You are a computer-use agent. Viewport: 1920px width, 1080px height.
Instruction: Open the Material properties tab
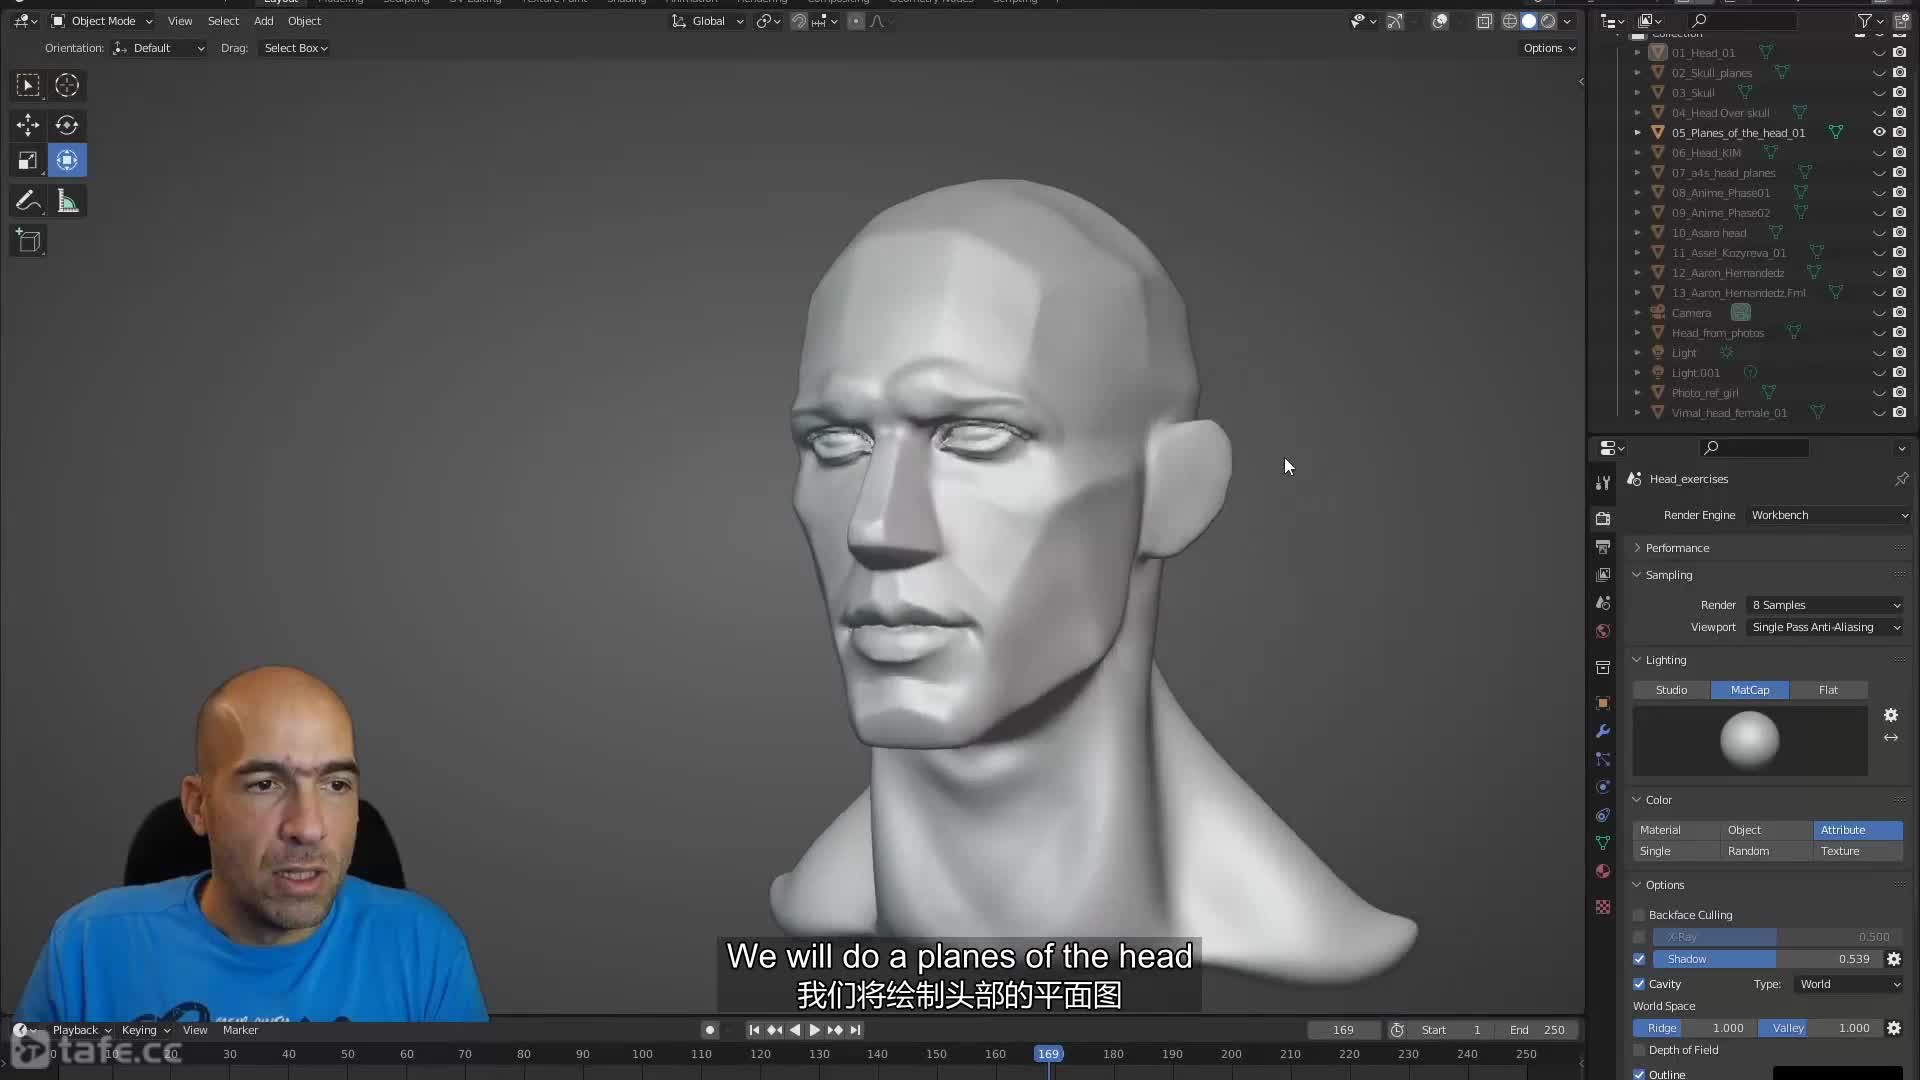coord(1603,871)
